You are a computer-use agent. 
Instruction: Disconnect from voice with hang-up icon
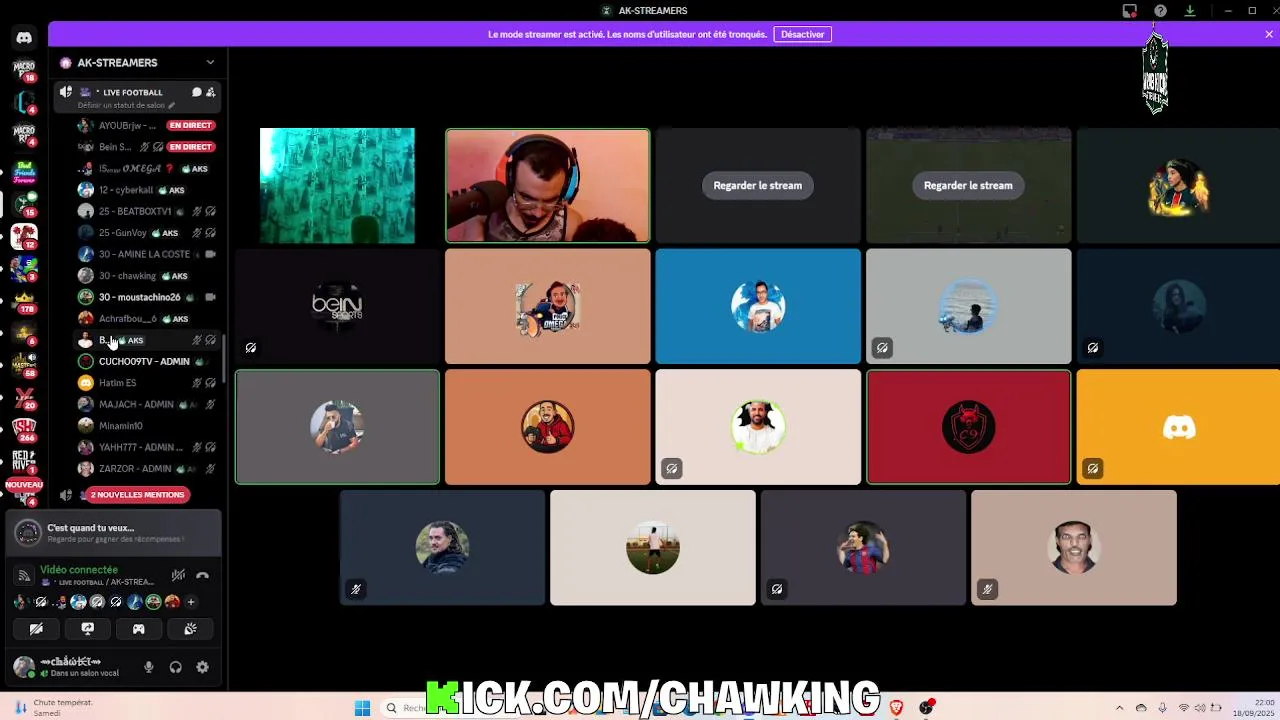tap(202, 575)
